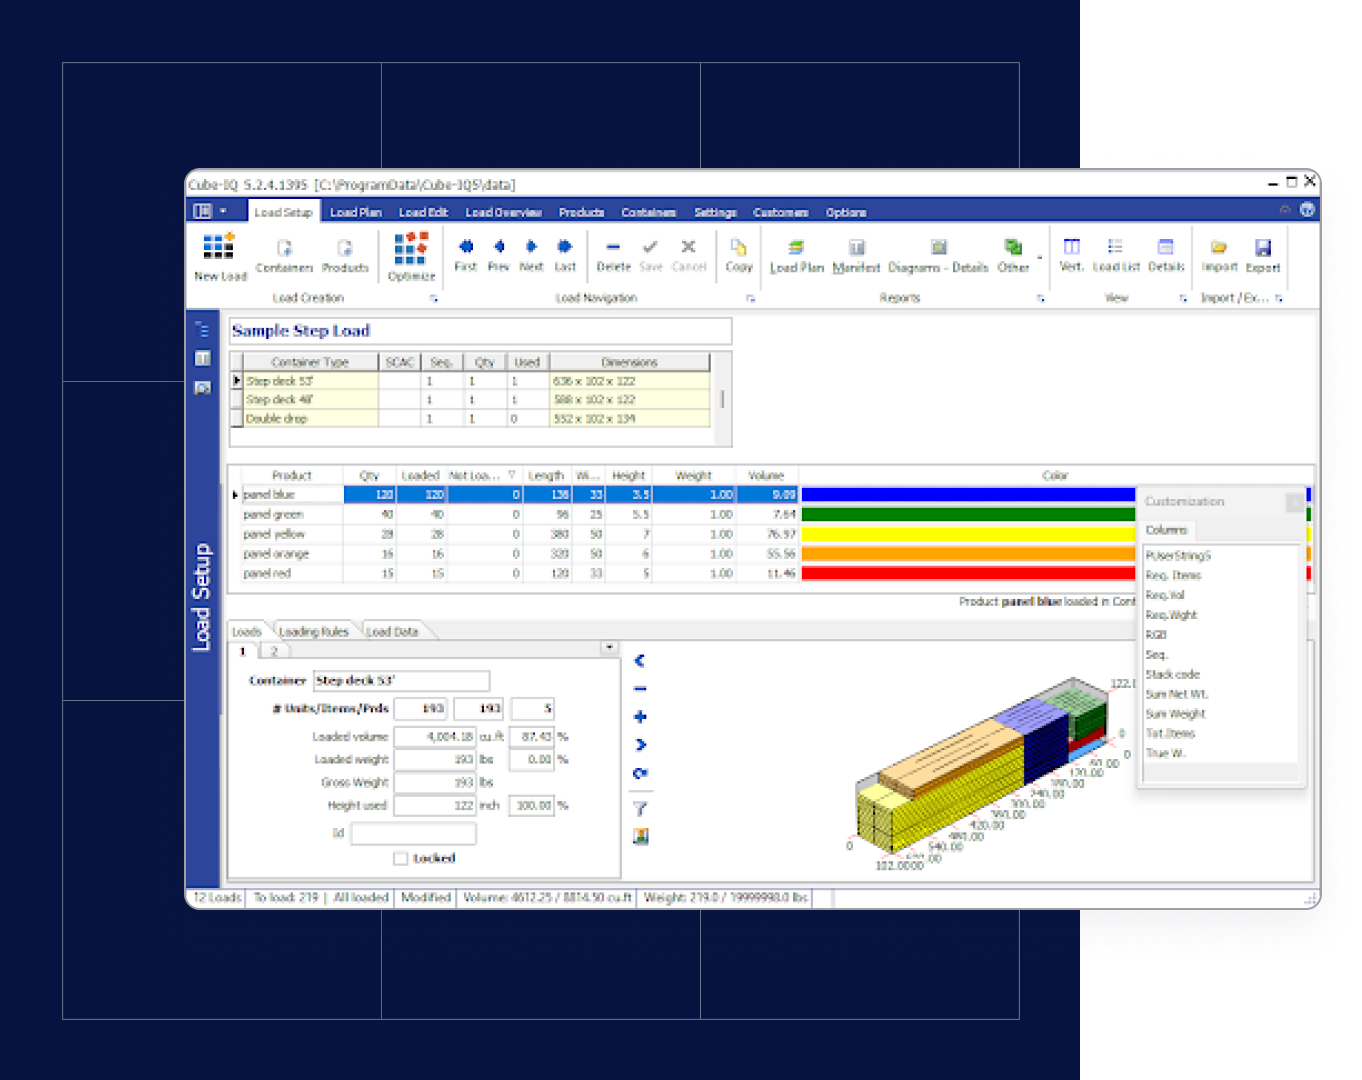
Task: Sort products by the Length column header
Action: pos(546,475)
